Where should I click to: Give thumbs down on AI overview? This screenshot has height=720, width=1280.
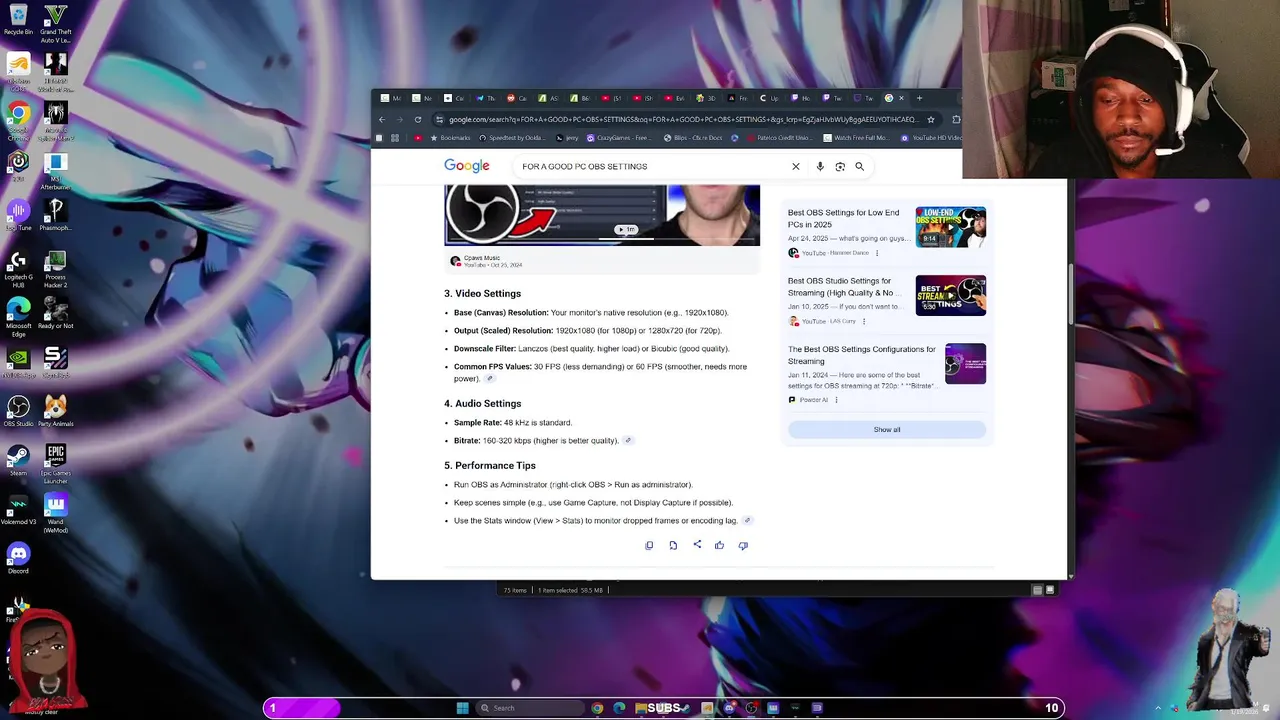743,545
